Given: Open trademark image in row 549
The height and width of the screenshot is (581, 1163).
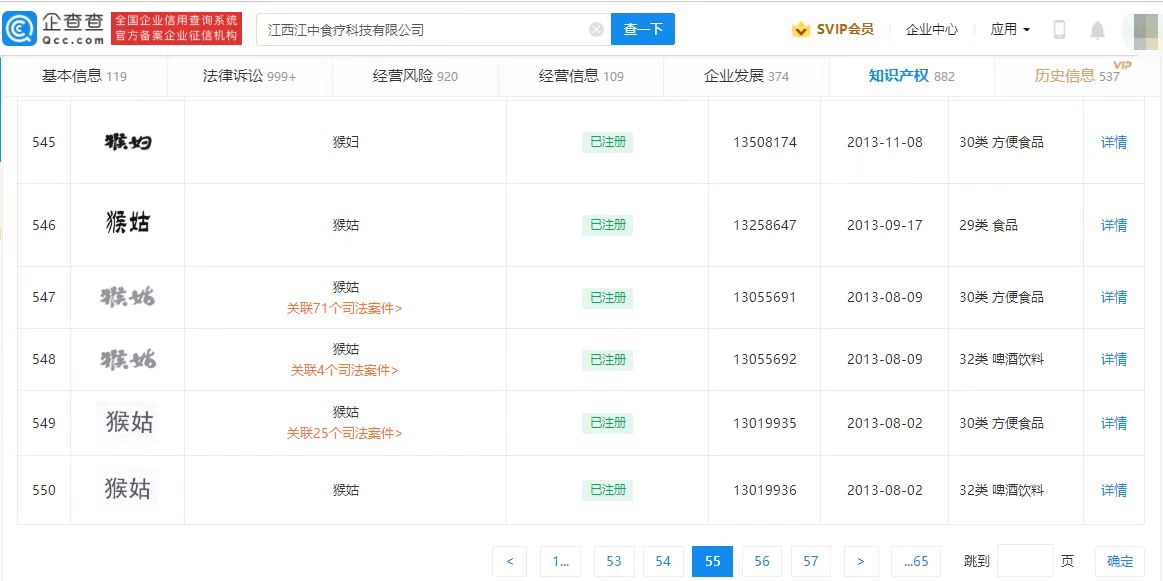Looking at the screenshot, I should point(128,422).
